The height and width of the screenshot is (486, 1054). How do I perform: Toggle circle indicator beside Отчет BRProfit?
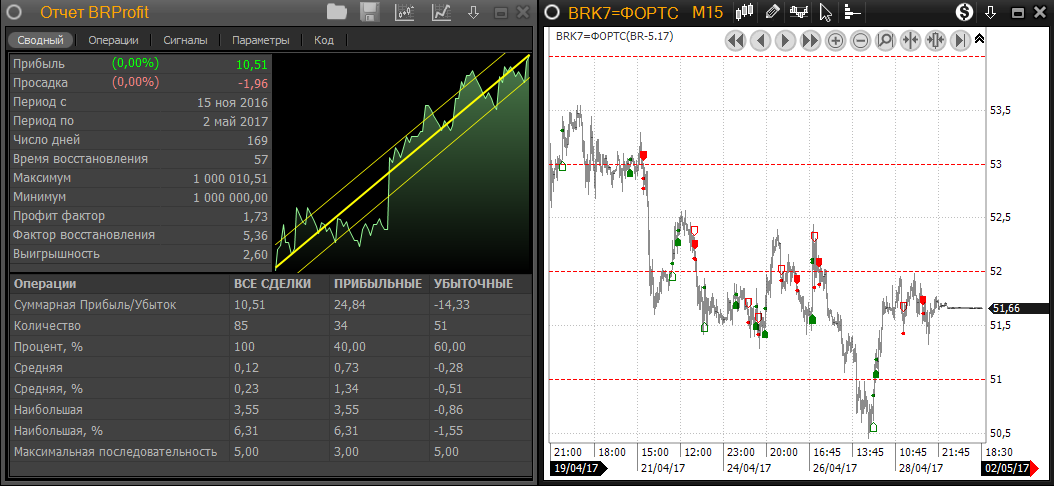pos(14,13)
